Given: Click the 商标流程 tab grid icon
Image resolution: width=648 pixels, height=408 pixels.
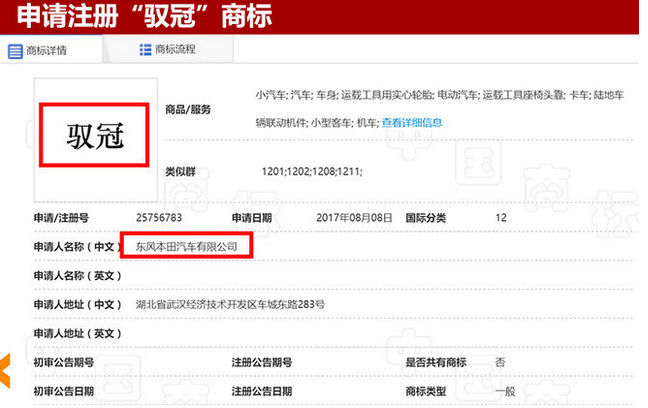Looking at the screenshot, I should point(146,49).
